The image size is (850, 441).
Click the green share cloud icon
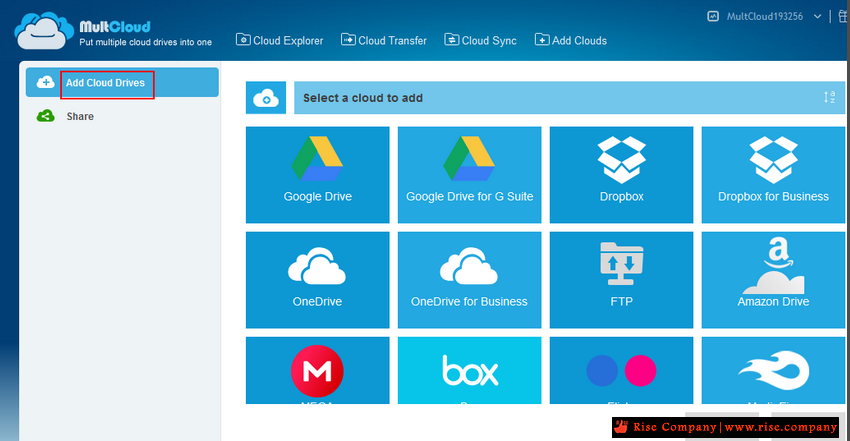[46, 116]
